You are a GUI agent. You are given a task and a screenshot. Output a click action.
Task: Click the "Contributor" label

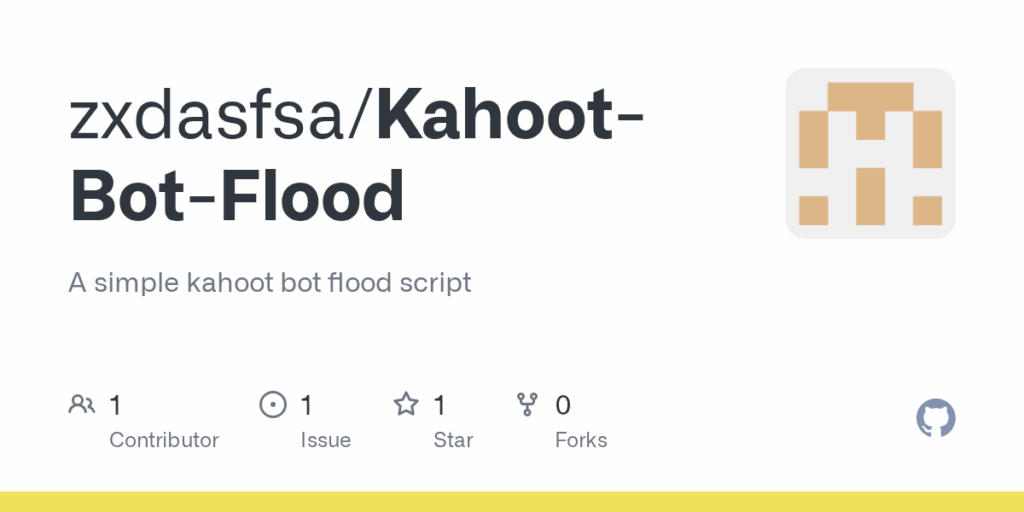[x=163, y=440]
